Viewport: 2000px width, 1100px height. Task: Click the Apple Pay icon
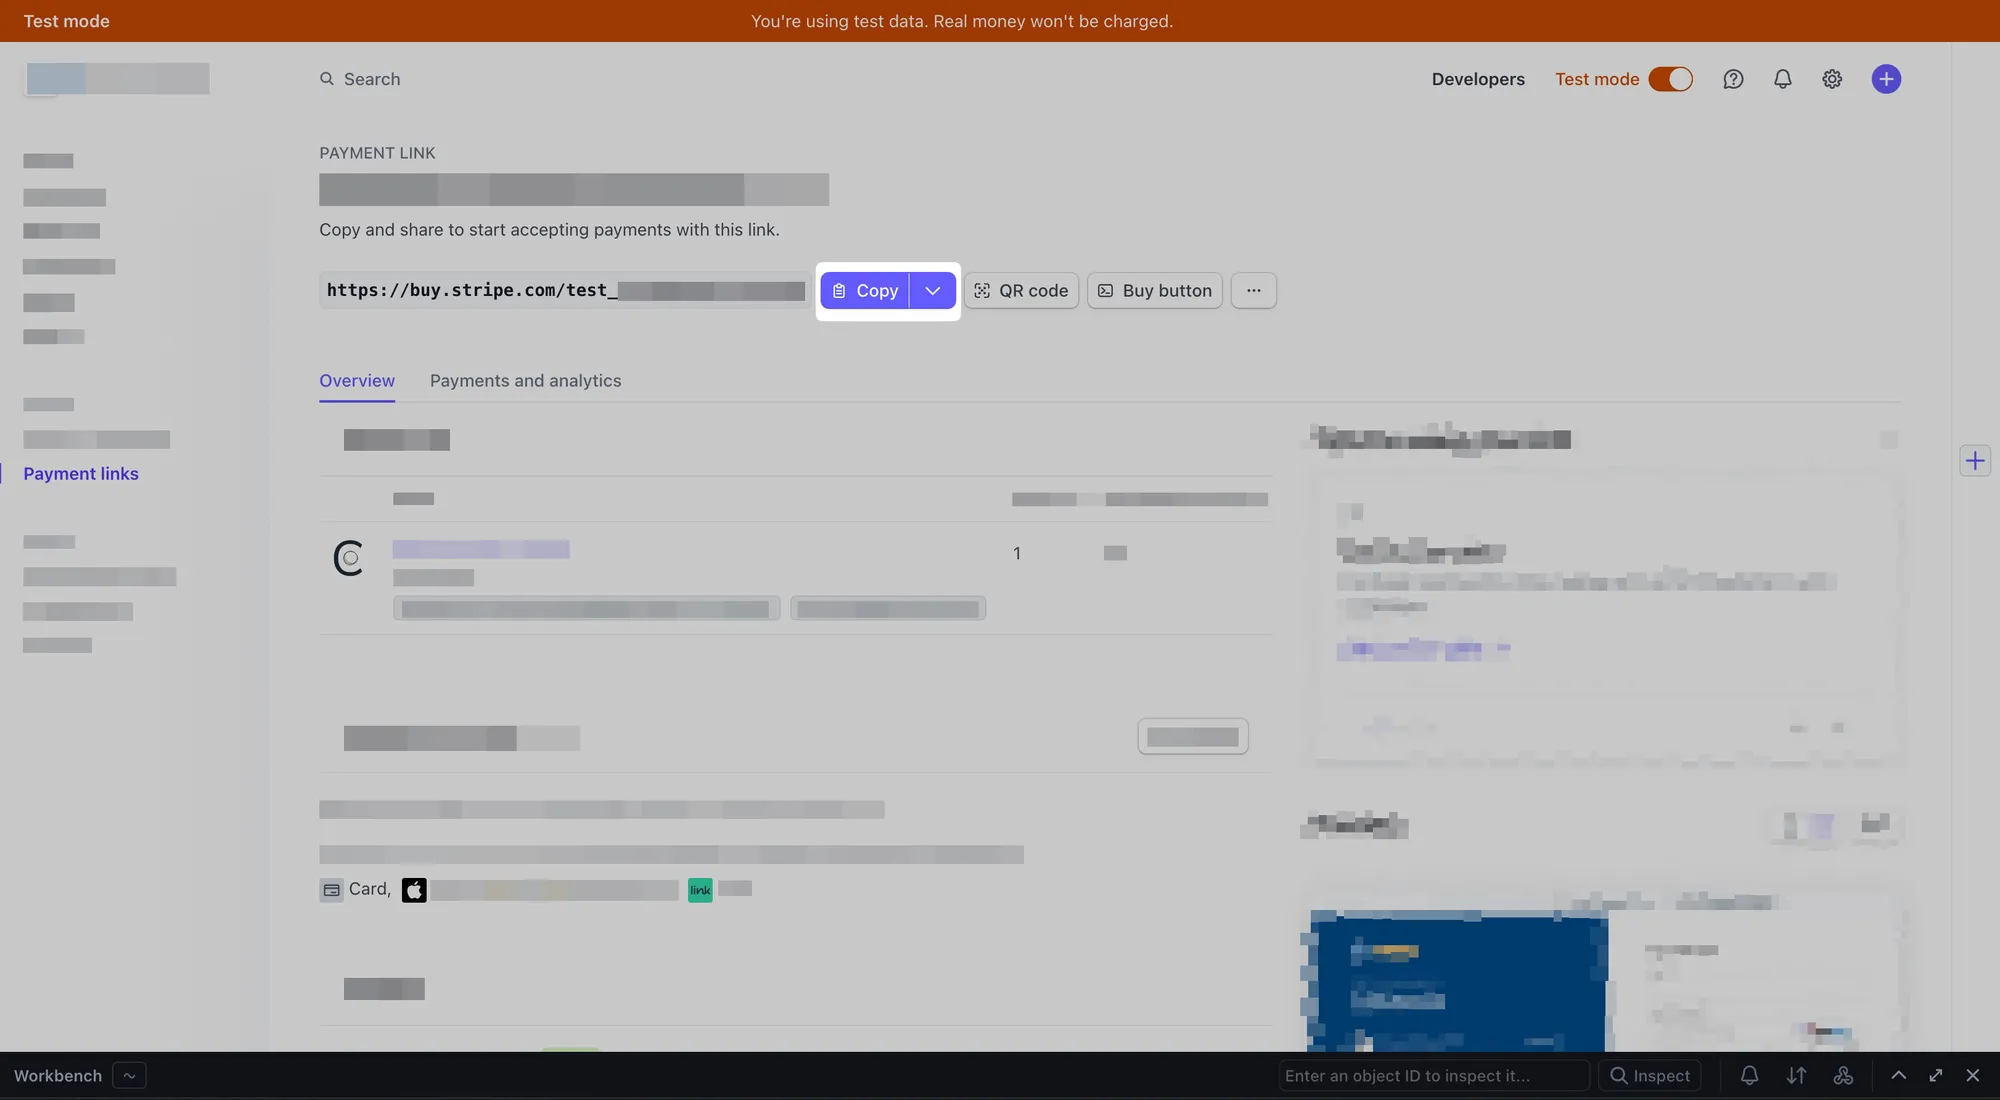(x=414, y=890)
